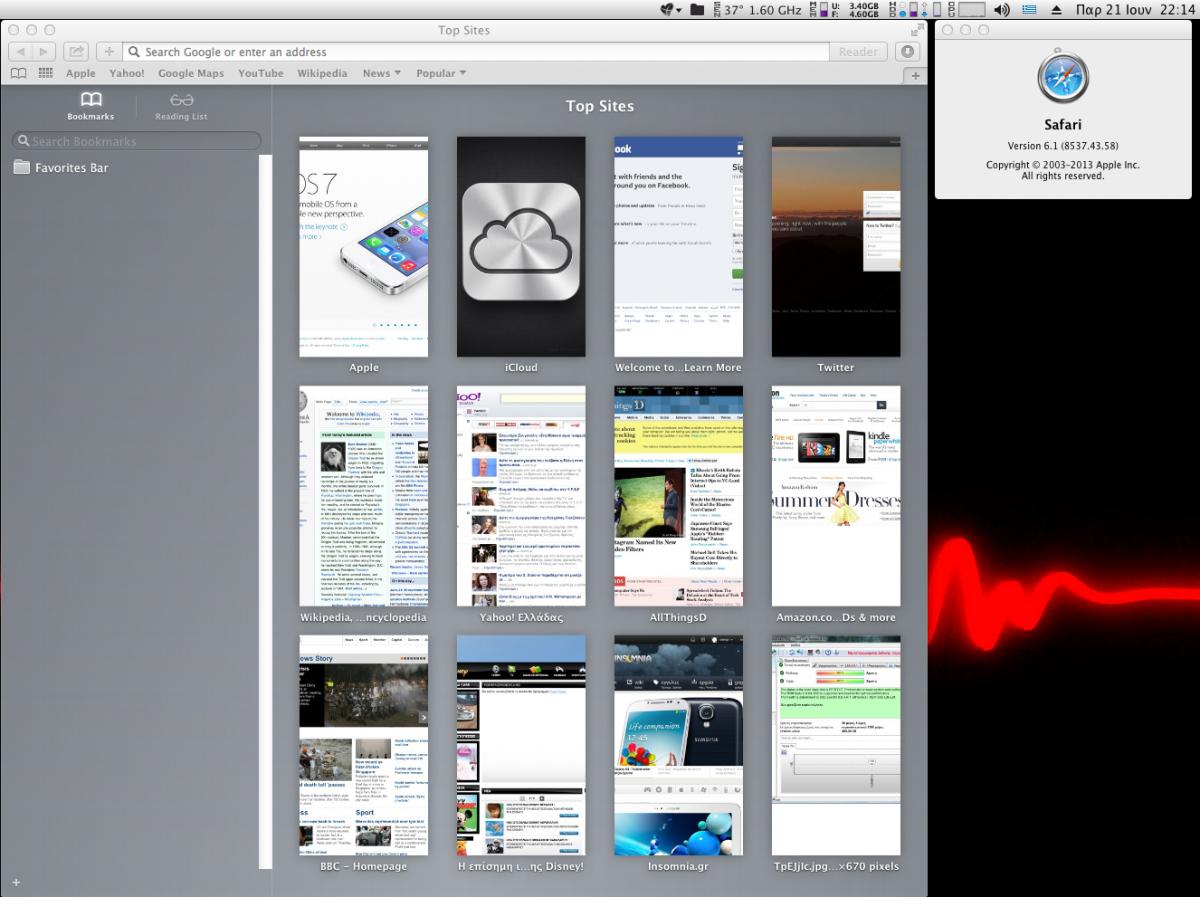The height and width of the screenshot is (897, 1200).
Task: Click the eject icon in the menu bar
Action: 1057,9
